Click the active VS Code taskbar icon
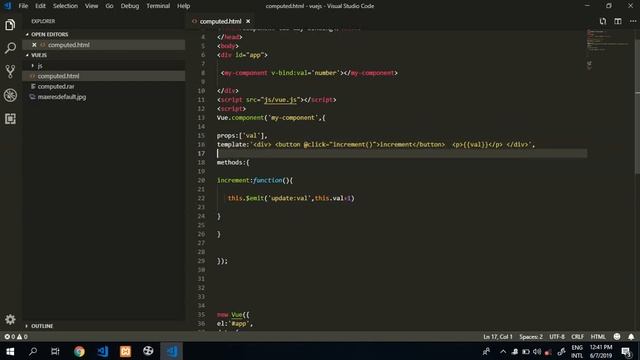This screenshot has height=360, width=640. [171, 351]
